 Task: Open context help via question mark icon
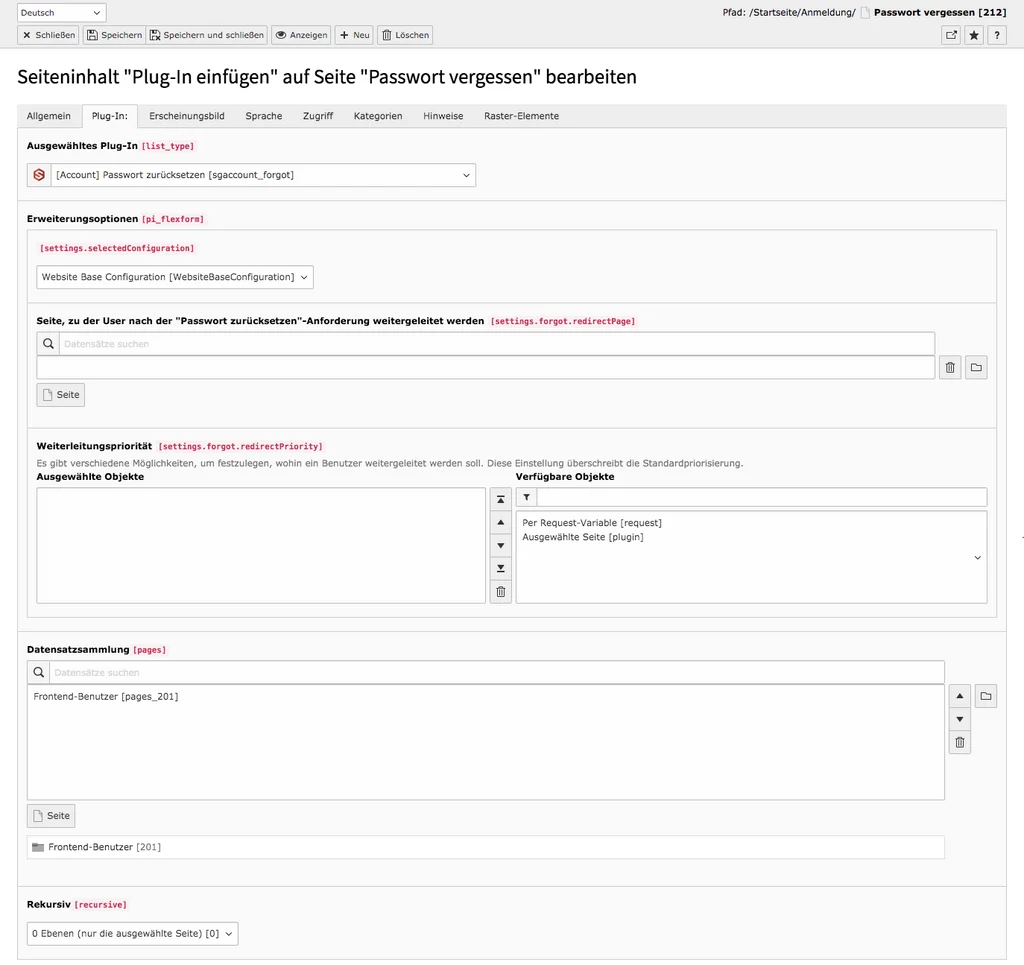pyautogui.click(x=997, y=34)
